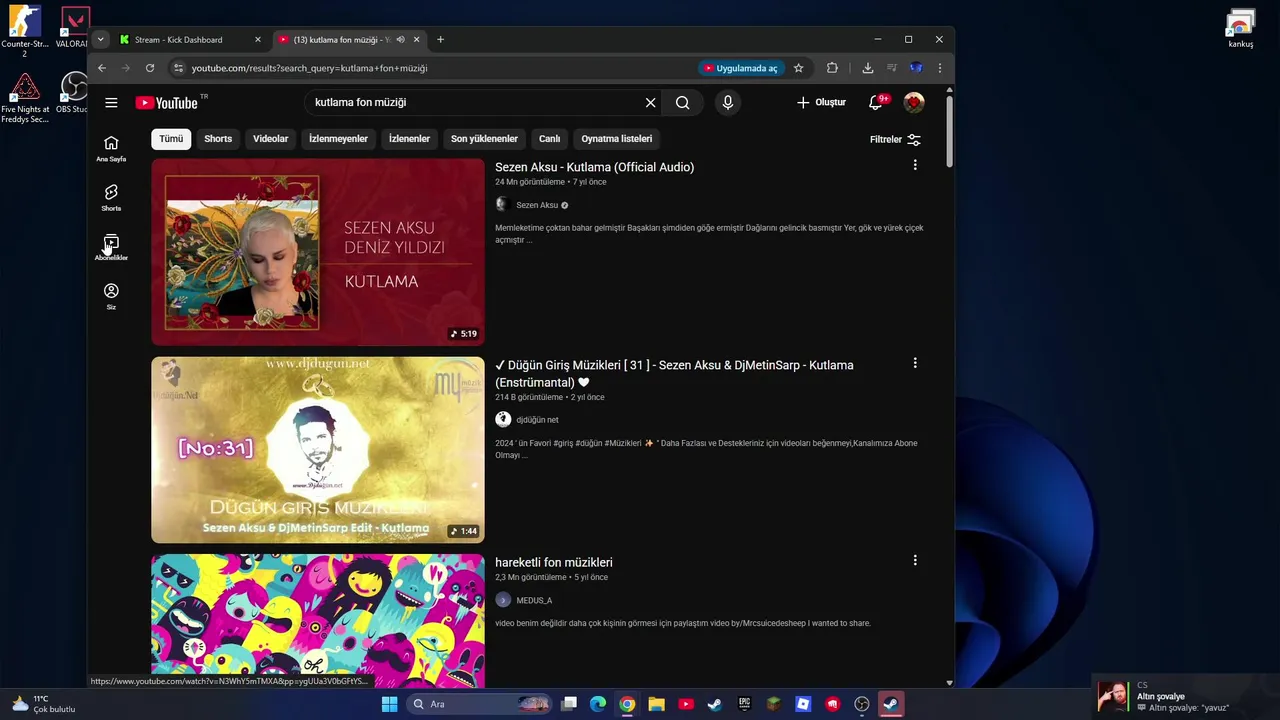Open more options for hareketli fon müzikleri video
The height and width of the screenshot is (720, 1280).
point(915,560)
